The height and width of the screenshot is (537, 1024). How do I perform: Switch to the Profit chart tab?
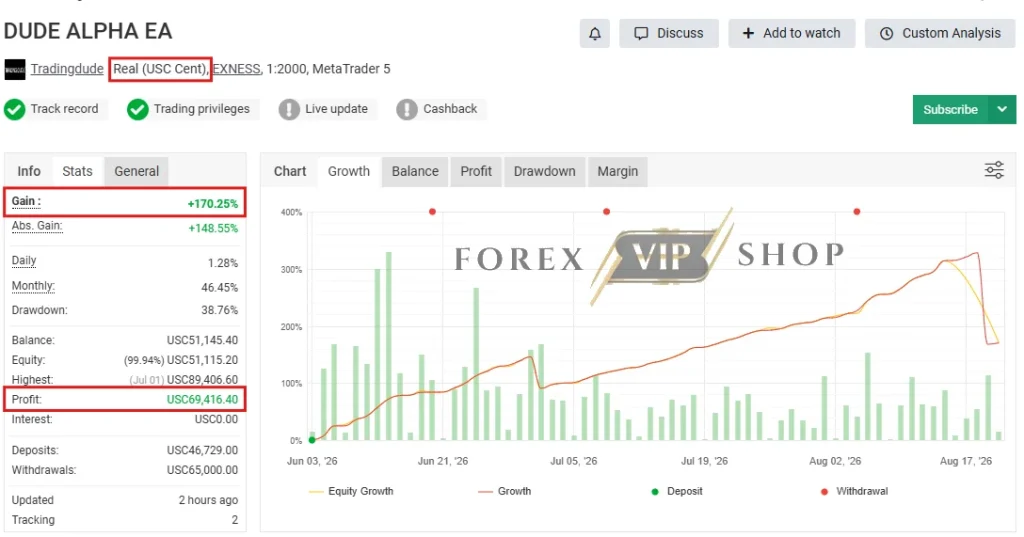pyautogui.click(x=475, y=171)
